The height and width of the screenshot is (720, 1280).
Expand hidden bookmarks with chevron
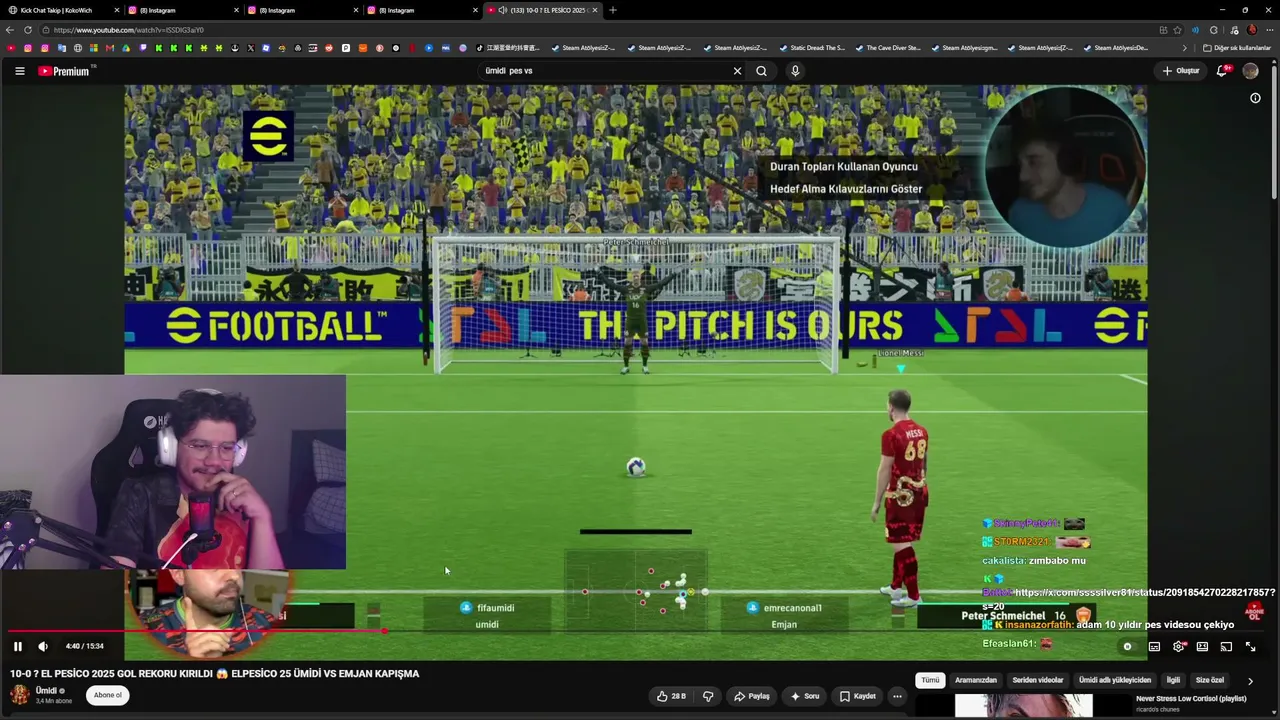[x=1185, y=48]
